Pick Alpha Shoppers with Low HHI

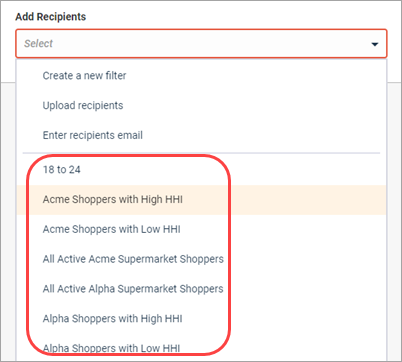point(201,348)
